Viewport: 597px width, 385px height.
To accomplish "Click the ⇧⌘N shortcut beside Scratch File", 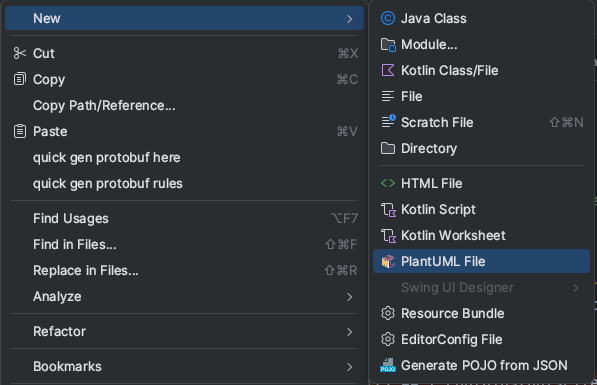I will pyautogui.click(x=566, y=122).
